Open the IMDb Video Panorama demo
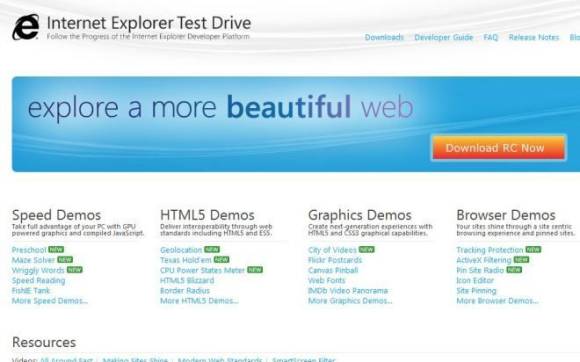580x362 pixels. (348, 291)
